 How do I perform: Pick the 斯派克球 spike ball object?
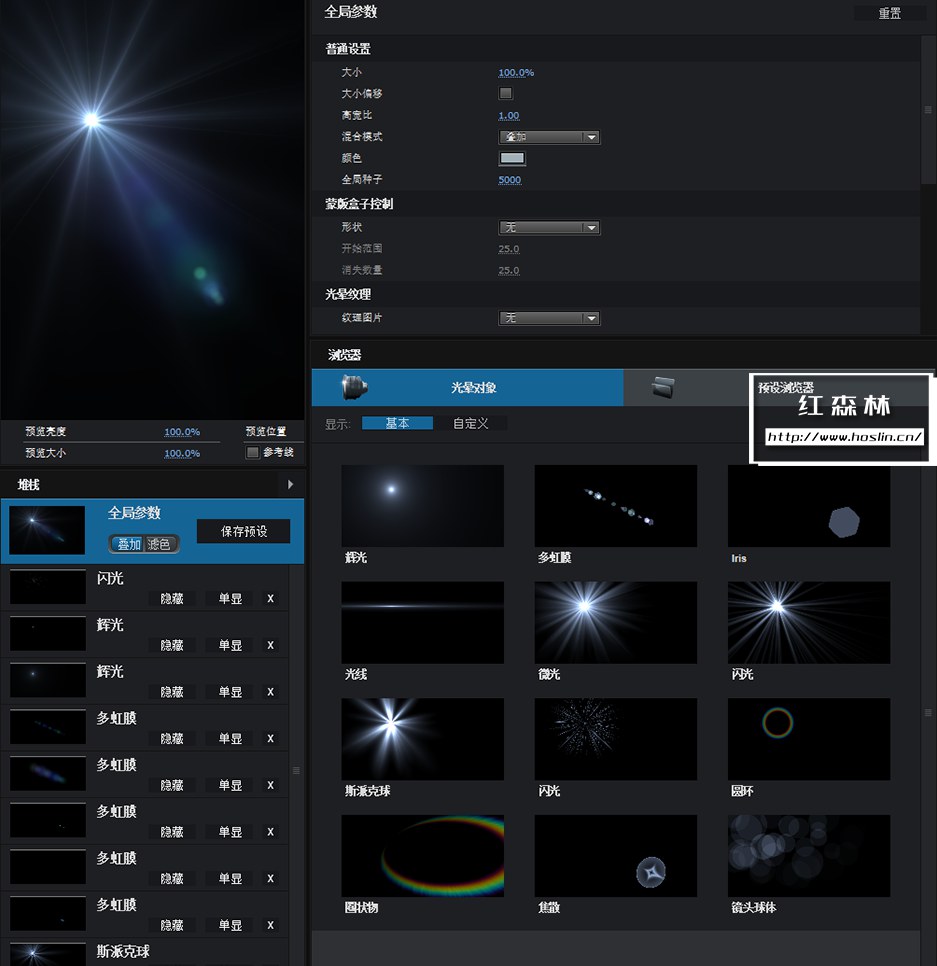(422, 738)
